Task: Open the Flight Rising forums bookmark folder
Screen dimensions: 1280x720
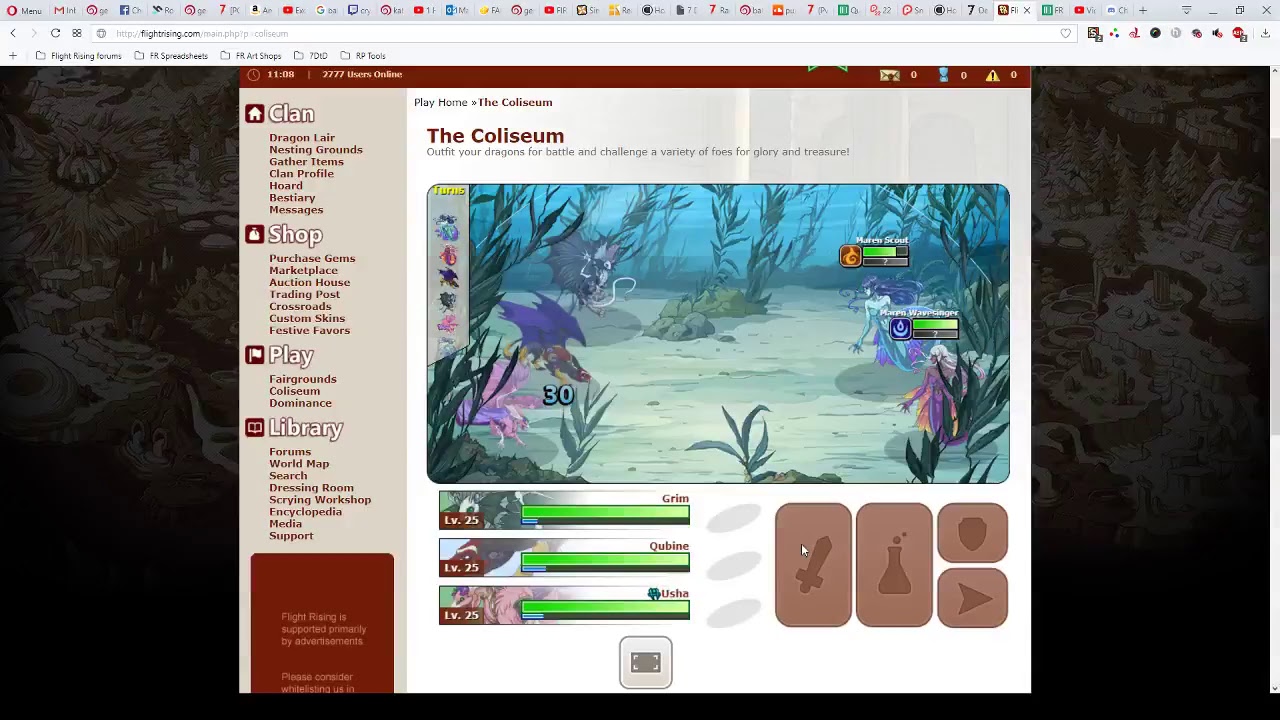Action: pyautogui.click(x=79, y=56)
